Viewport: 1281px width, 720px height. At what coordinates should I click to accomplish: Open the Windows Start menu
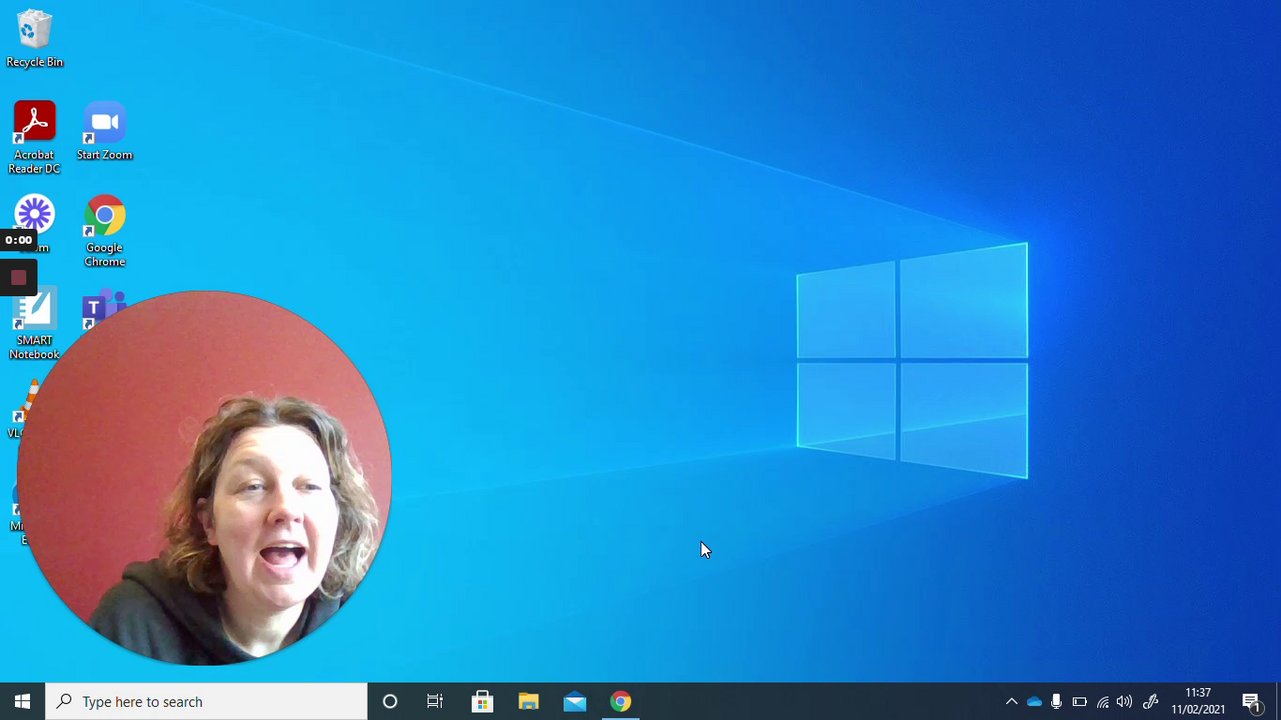coord(22,701)
